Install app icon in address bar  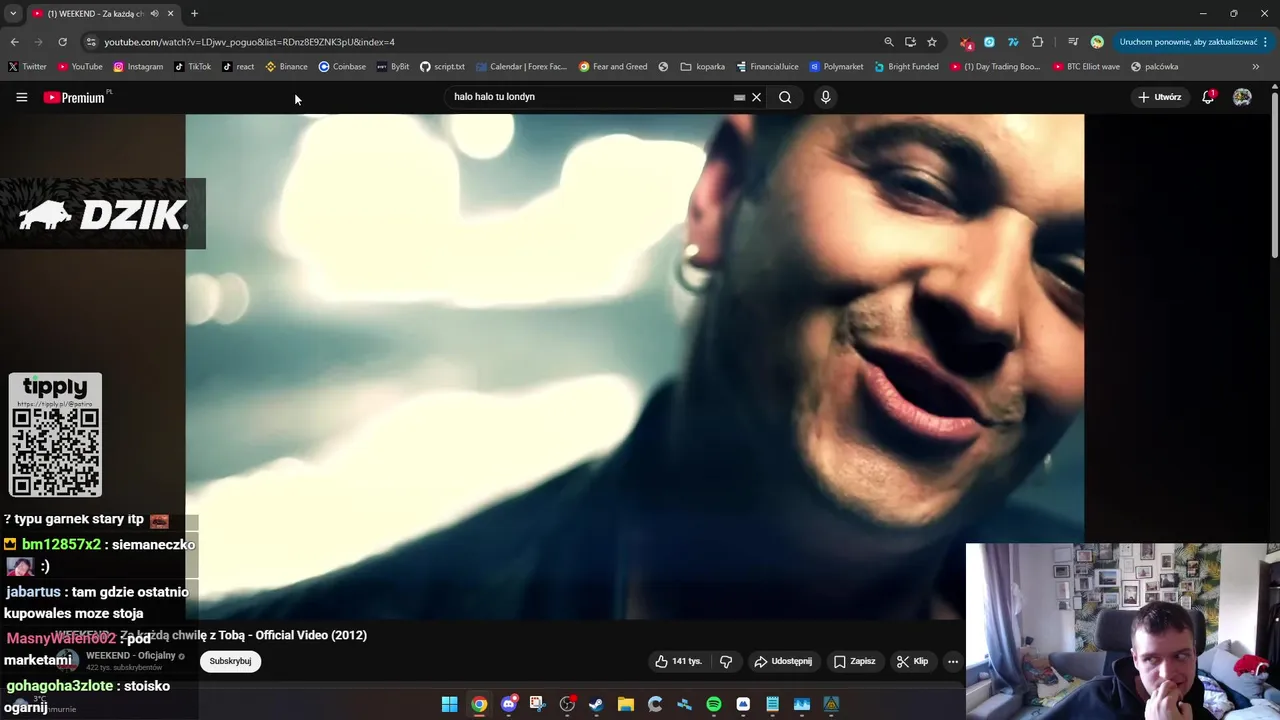910,42
